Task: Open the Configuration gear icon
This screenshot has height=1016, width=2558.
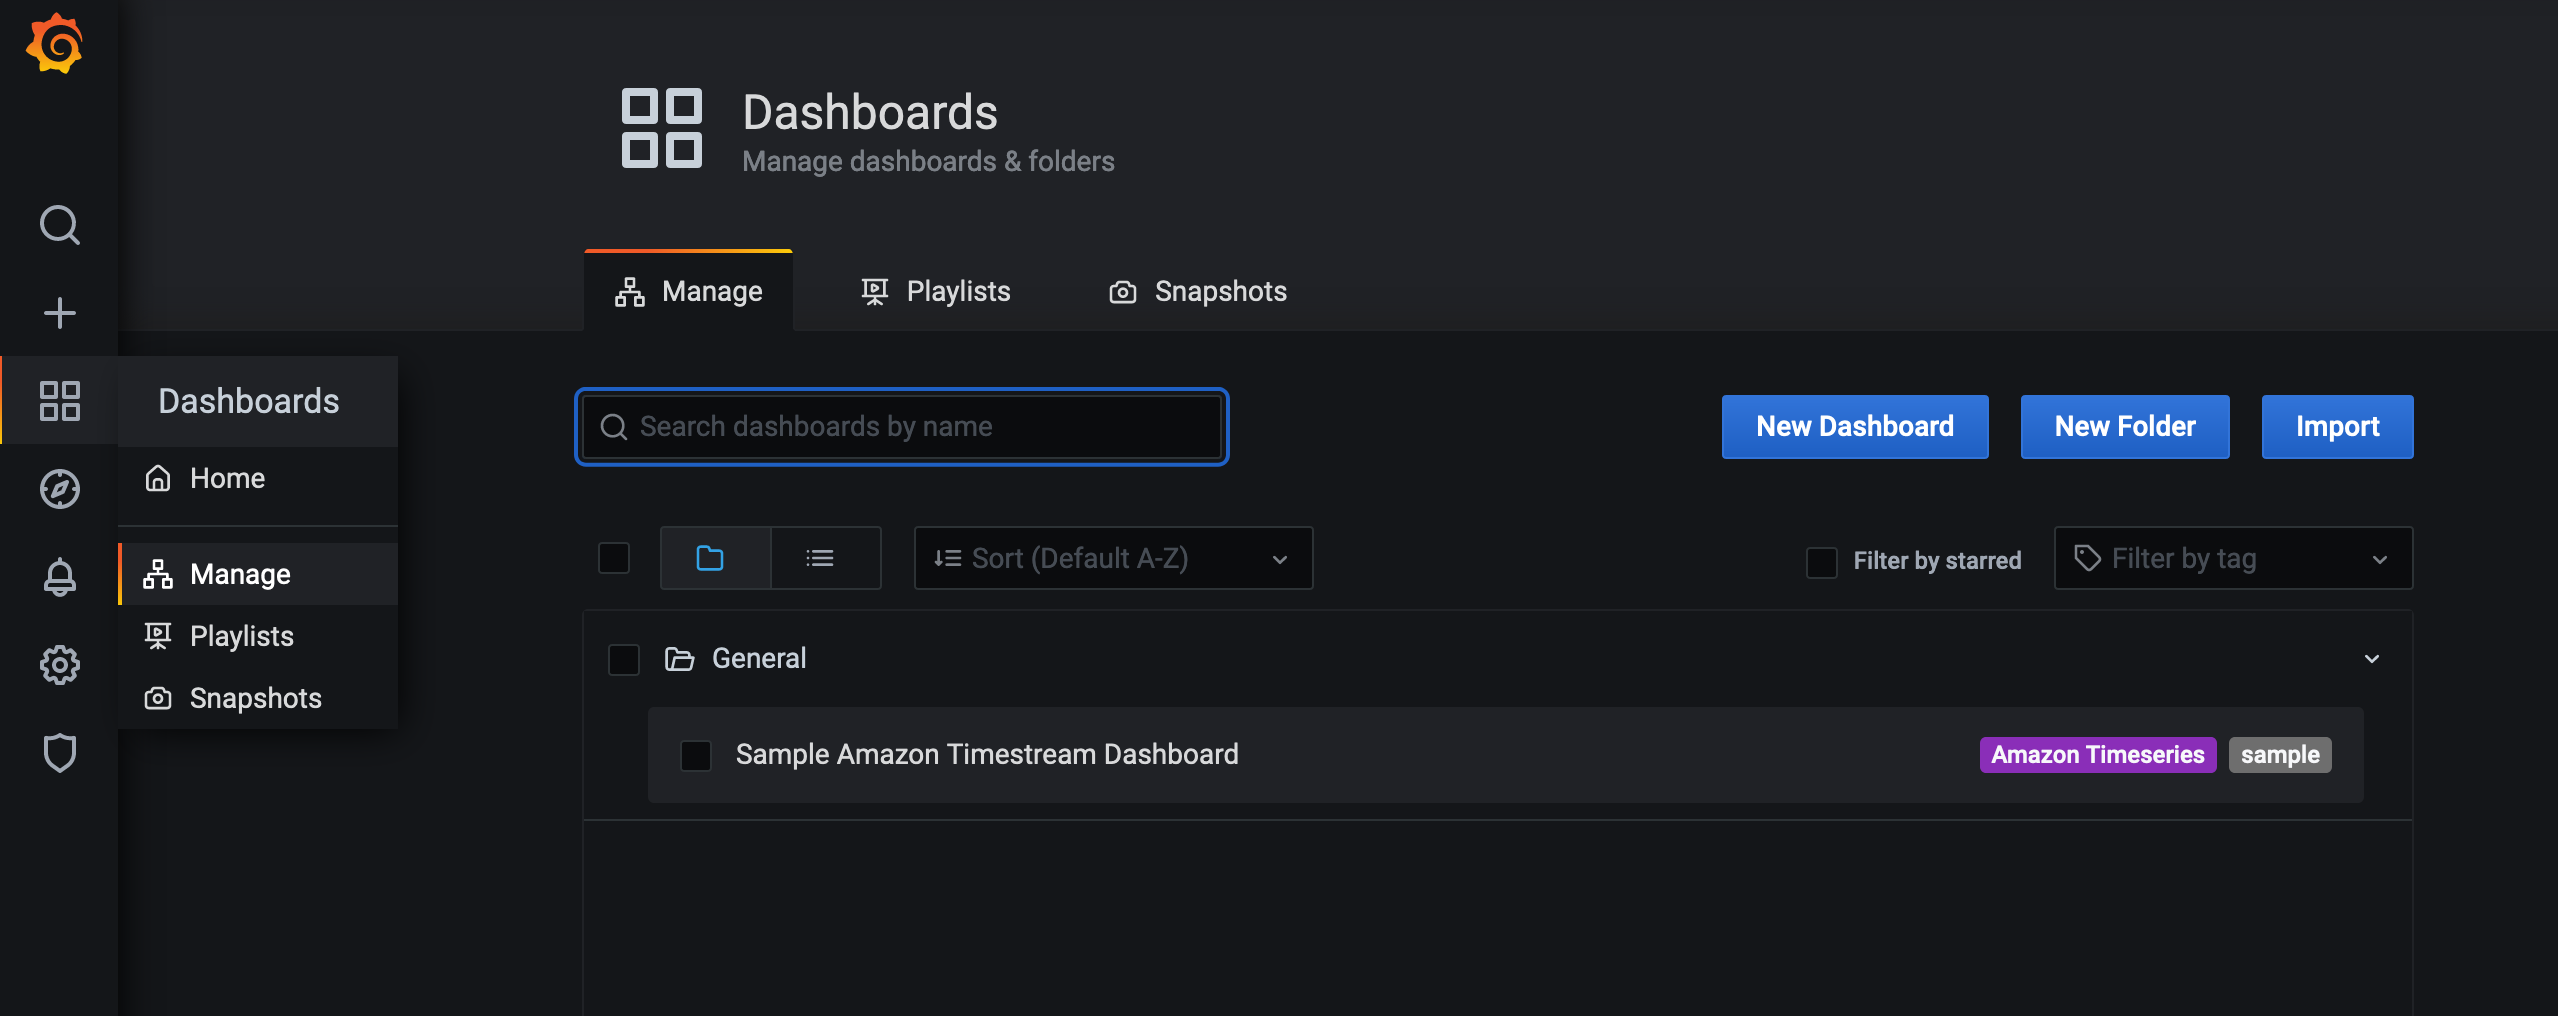Action: coord(59,665)
